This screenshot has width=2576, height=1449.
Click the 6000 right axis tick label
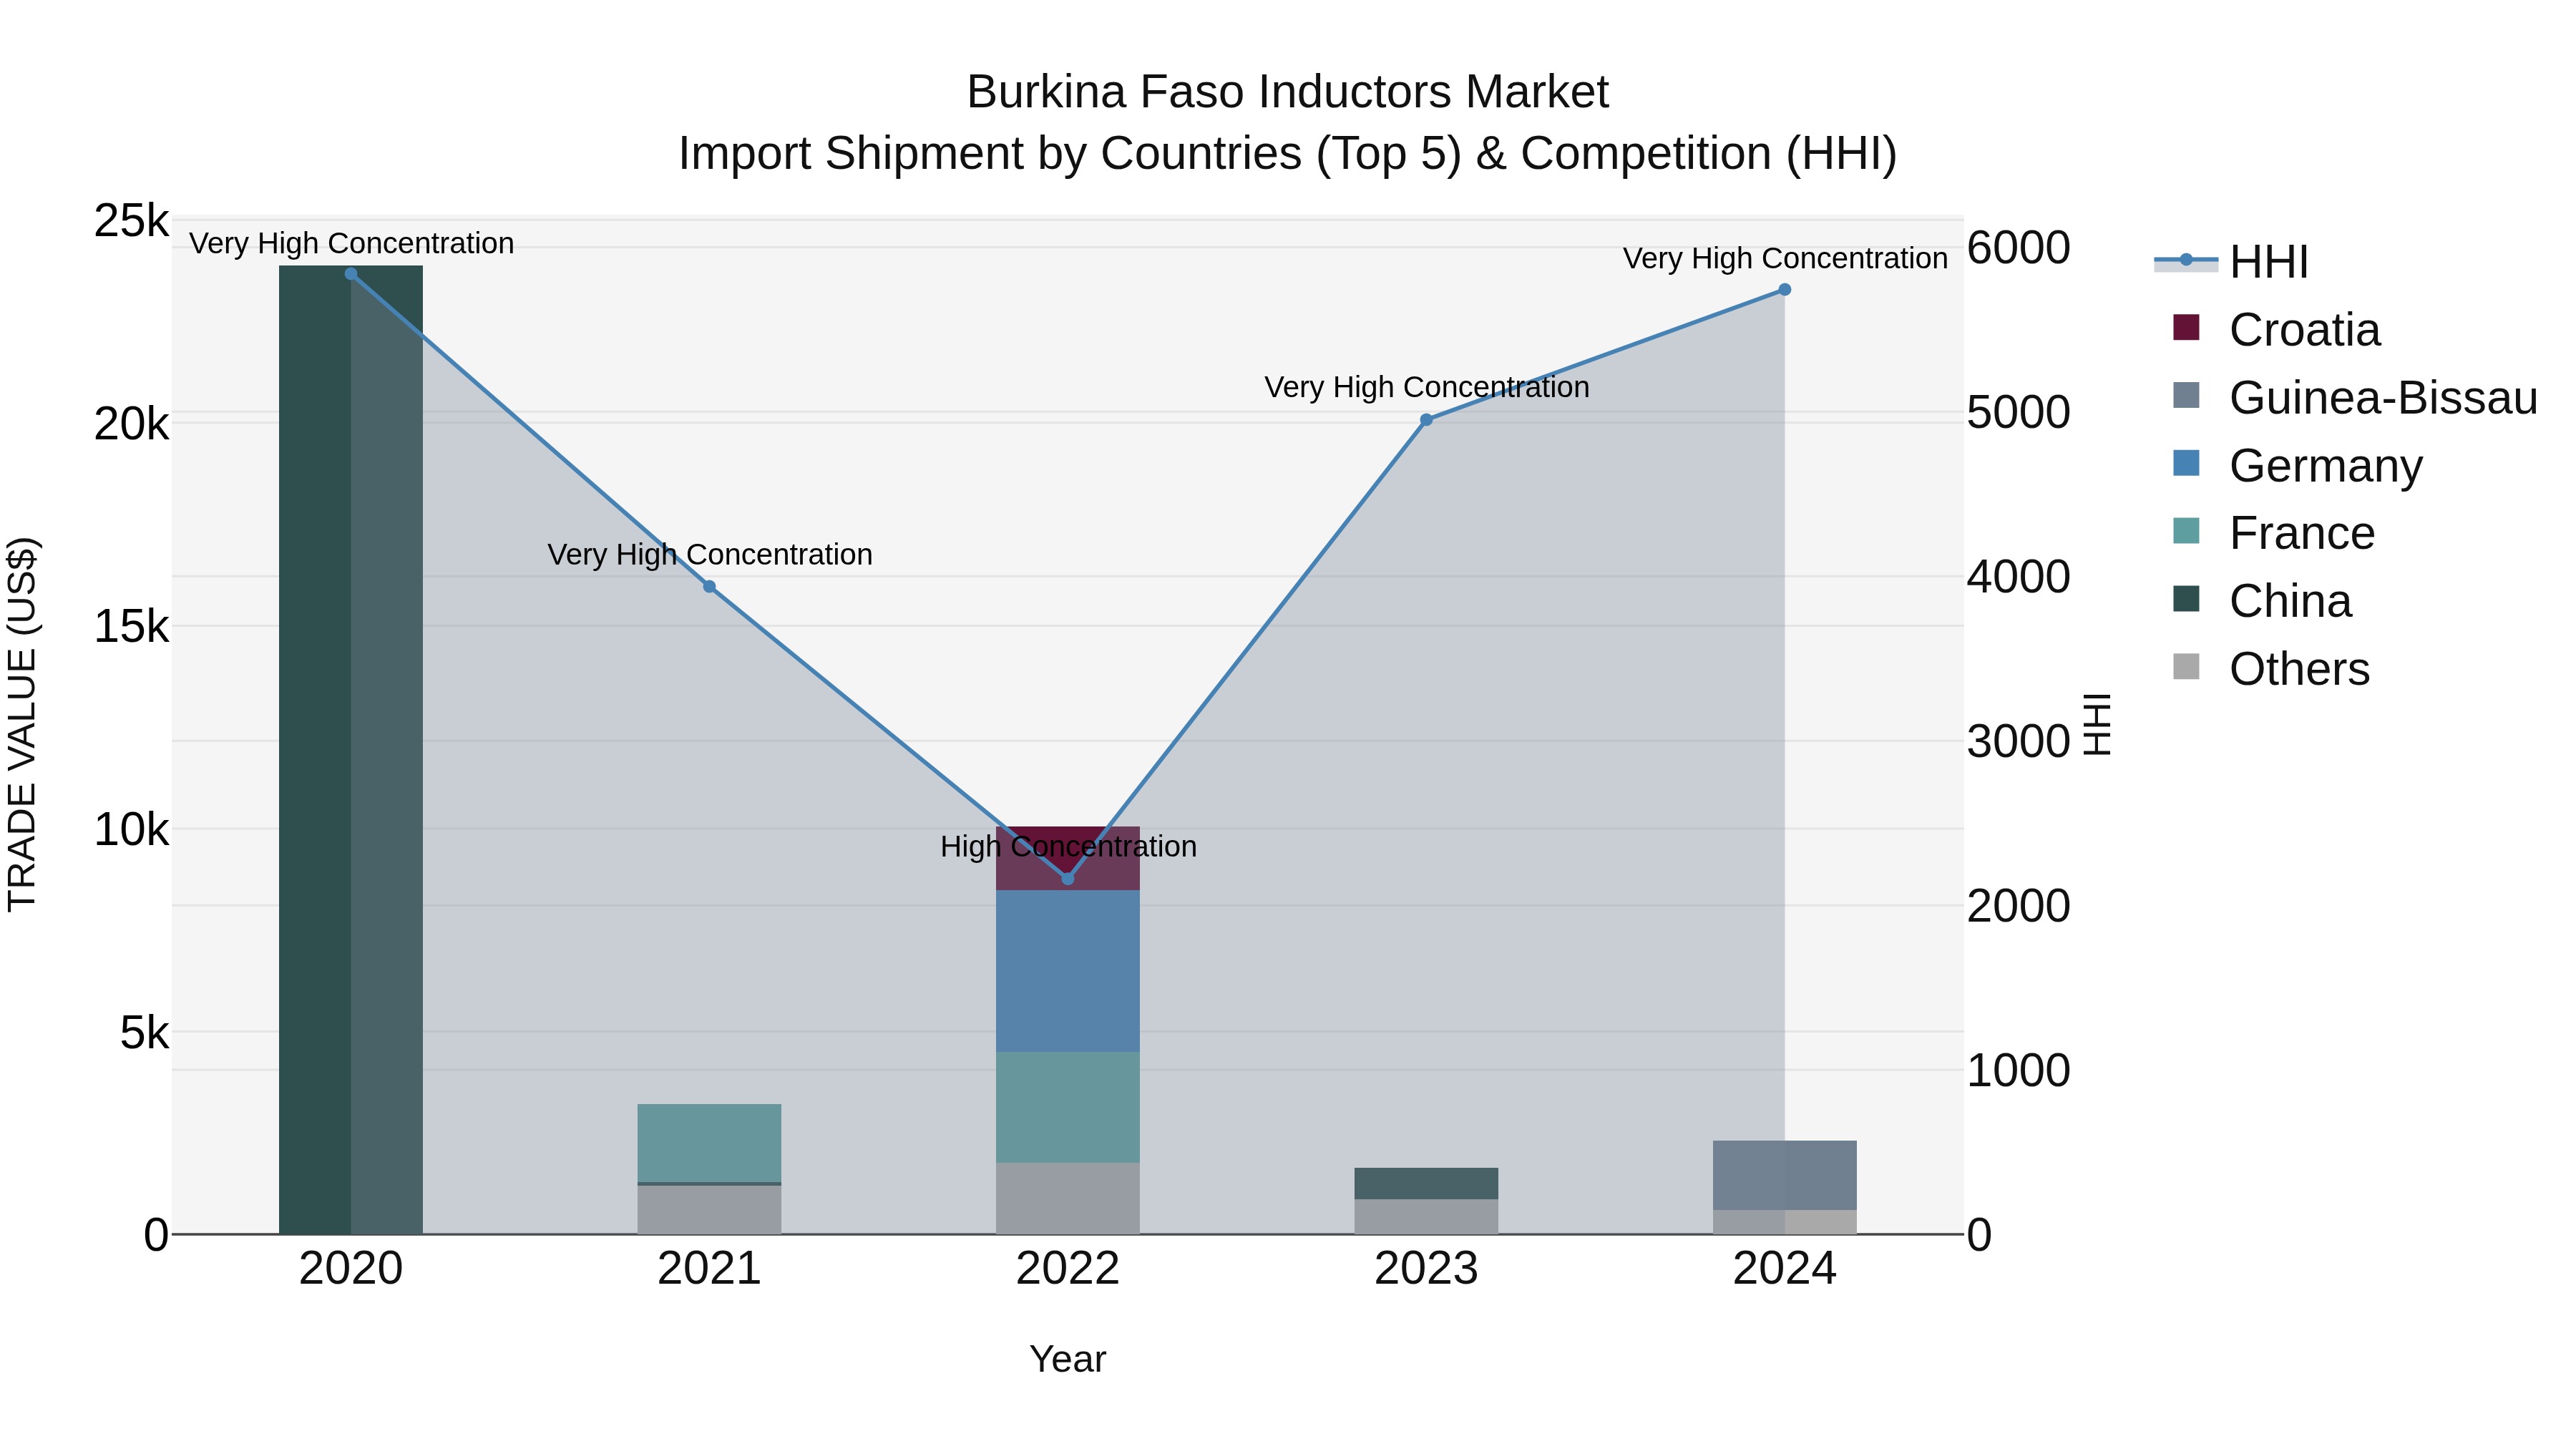(x=2018, y=248)
